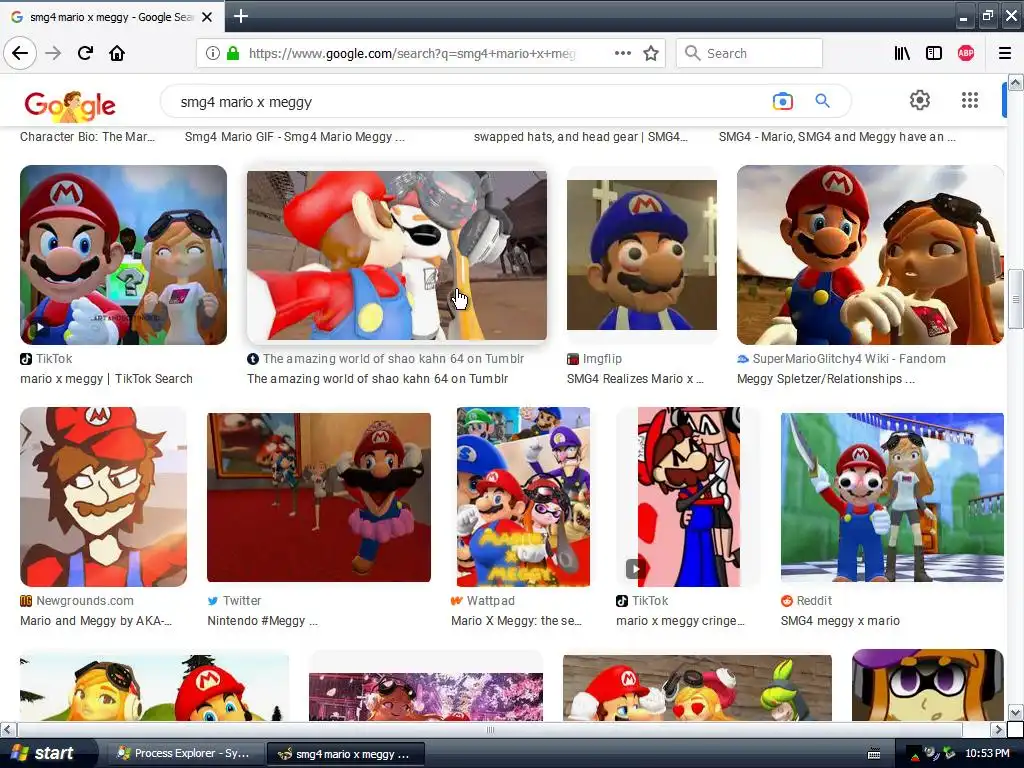Click the Imgflip source label
The image size is (1024, 768).
[602, 359]
